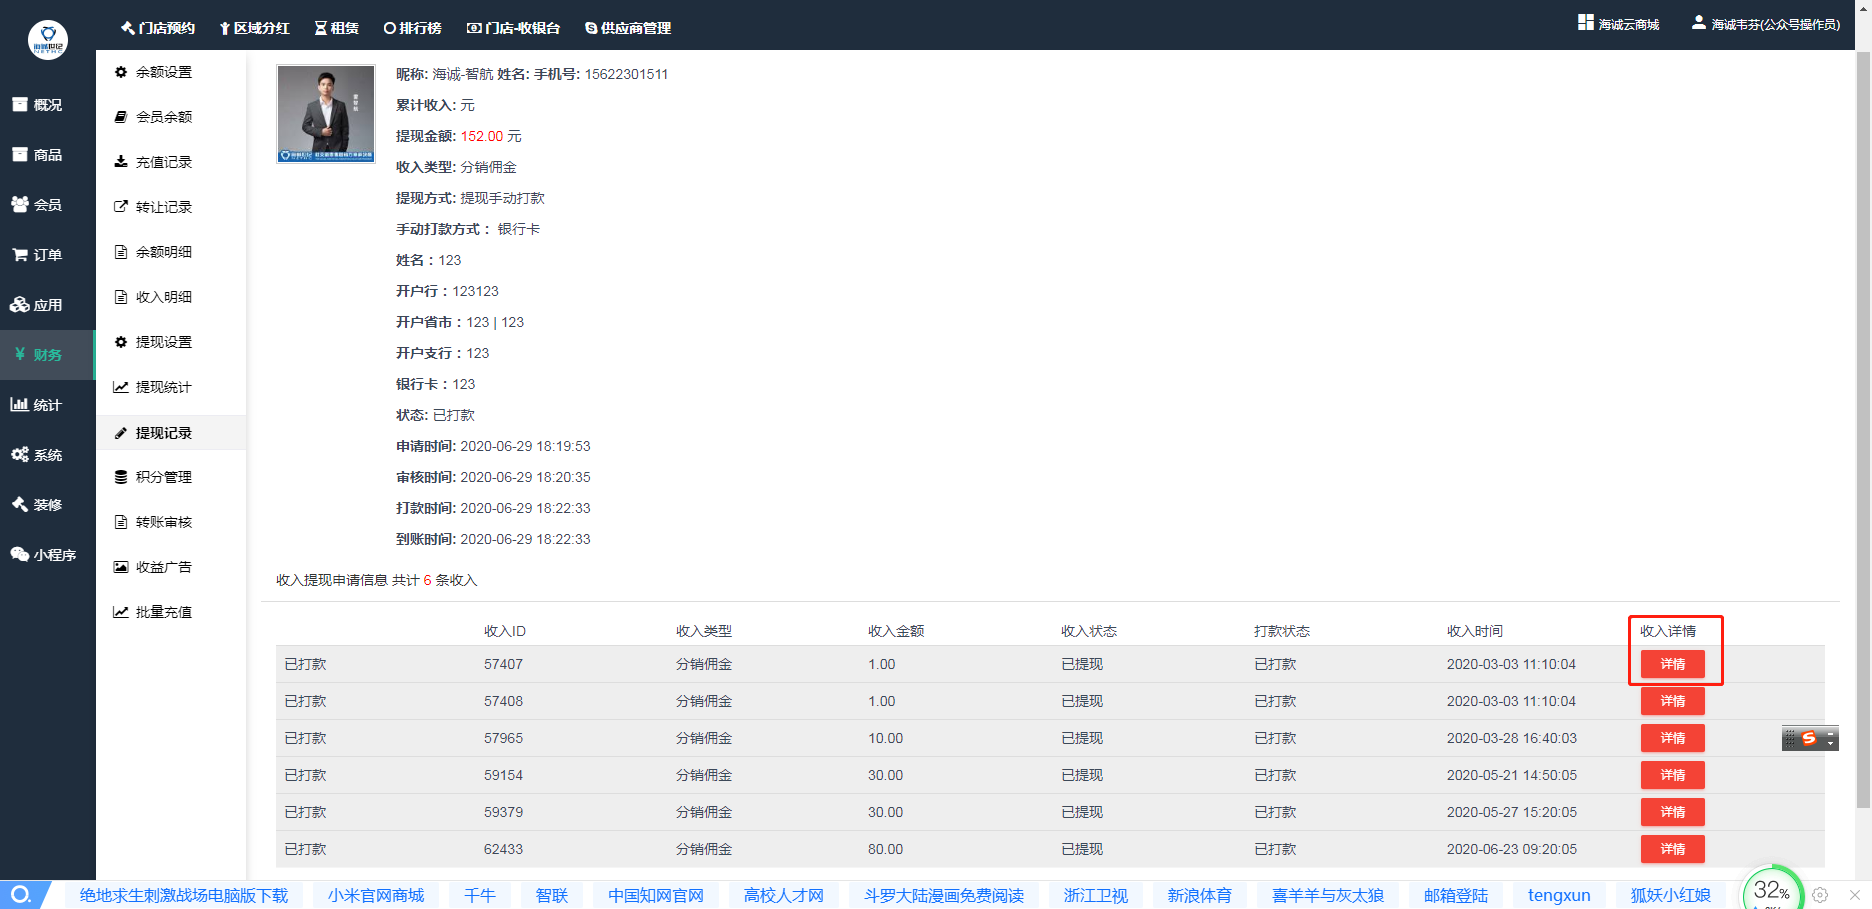Screen dimensions: 1872x909
Task: Click the store logo at top left
Action: [48, 40]
